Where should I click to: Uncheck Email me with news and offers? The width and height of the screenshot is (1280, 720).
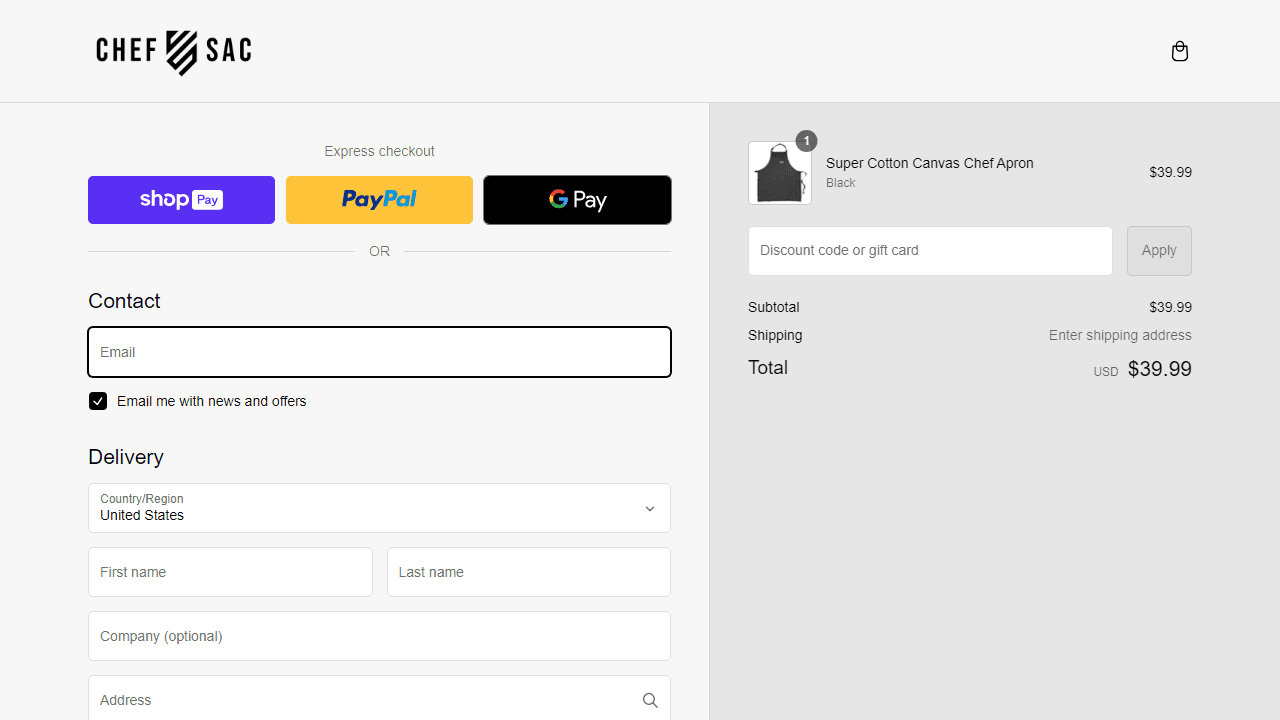[x=98, y=401]
